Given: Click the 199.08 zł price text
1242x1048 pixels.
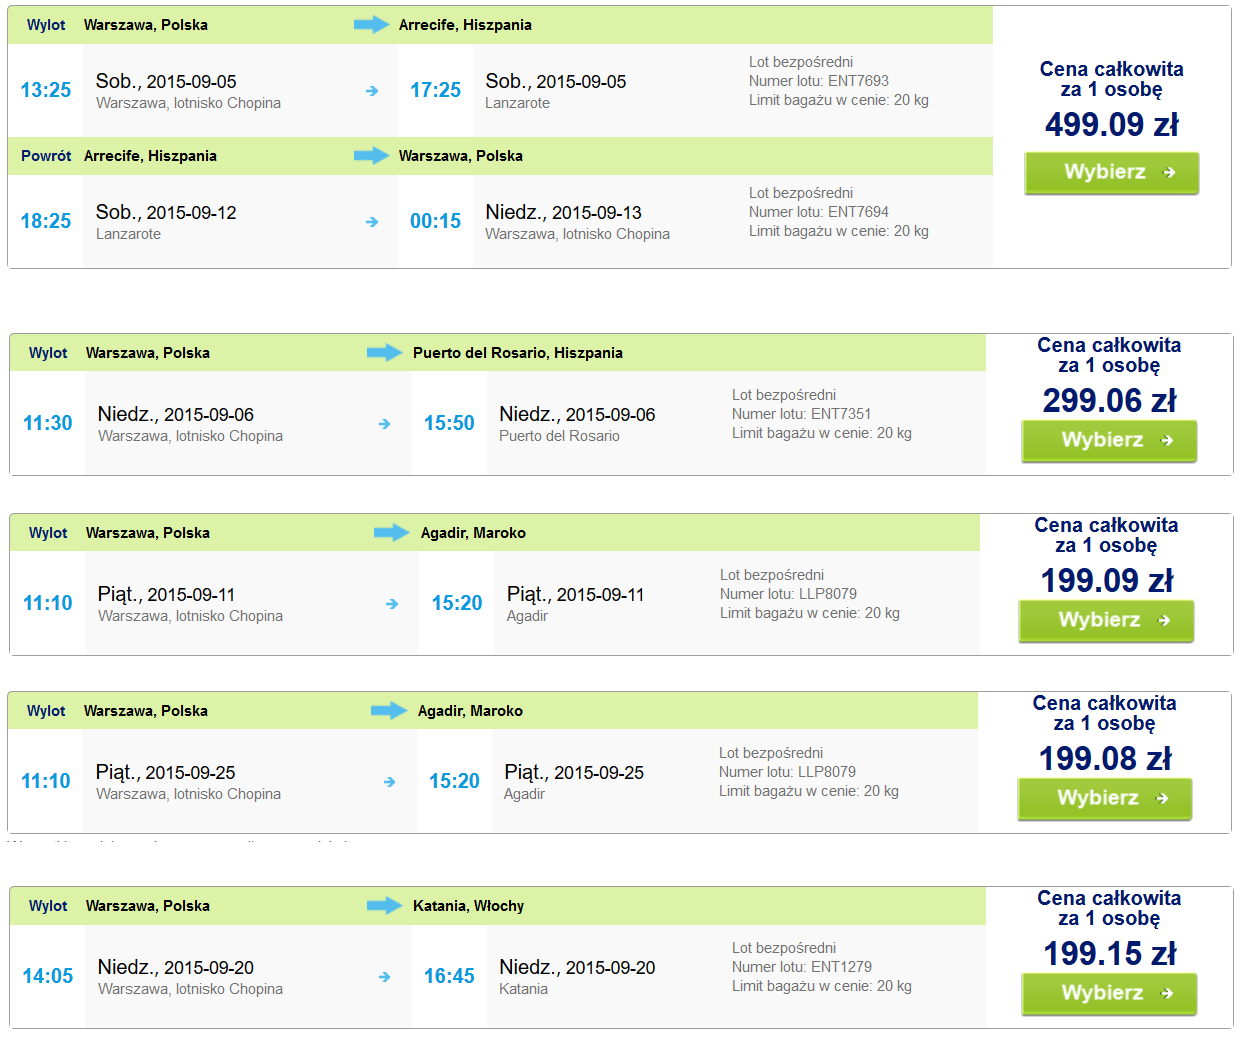Looking at the screenshot, I should click(1105, 759).
